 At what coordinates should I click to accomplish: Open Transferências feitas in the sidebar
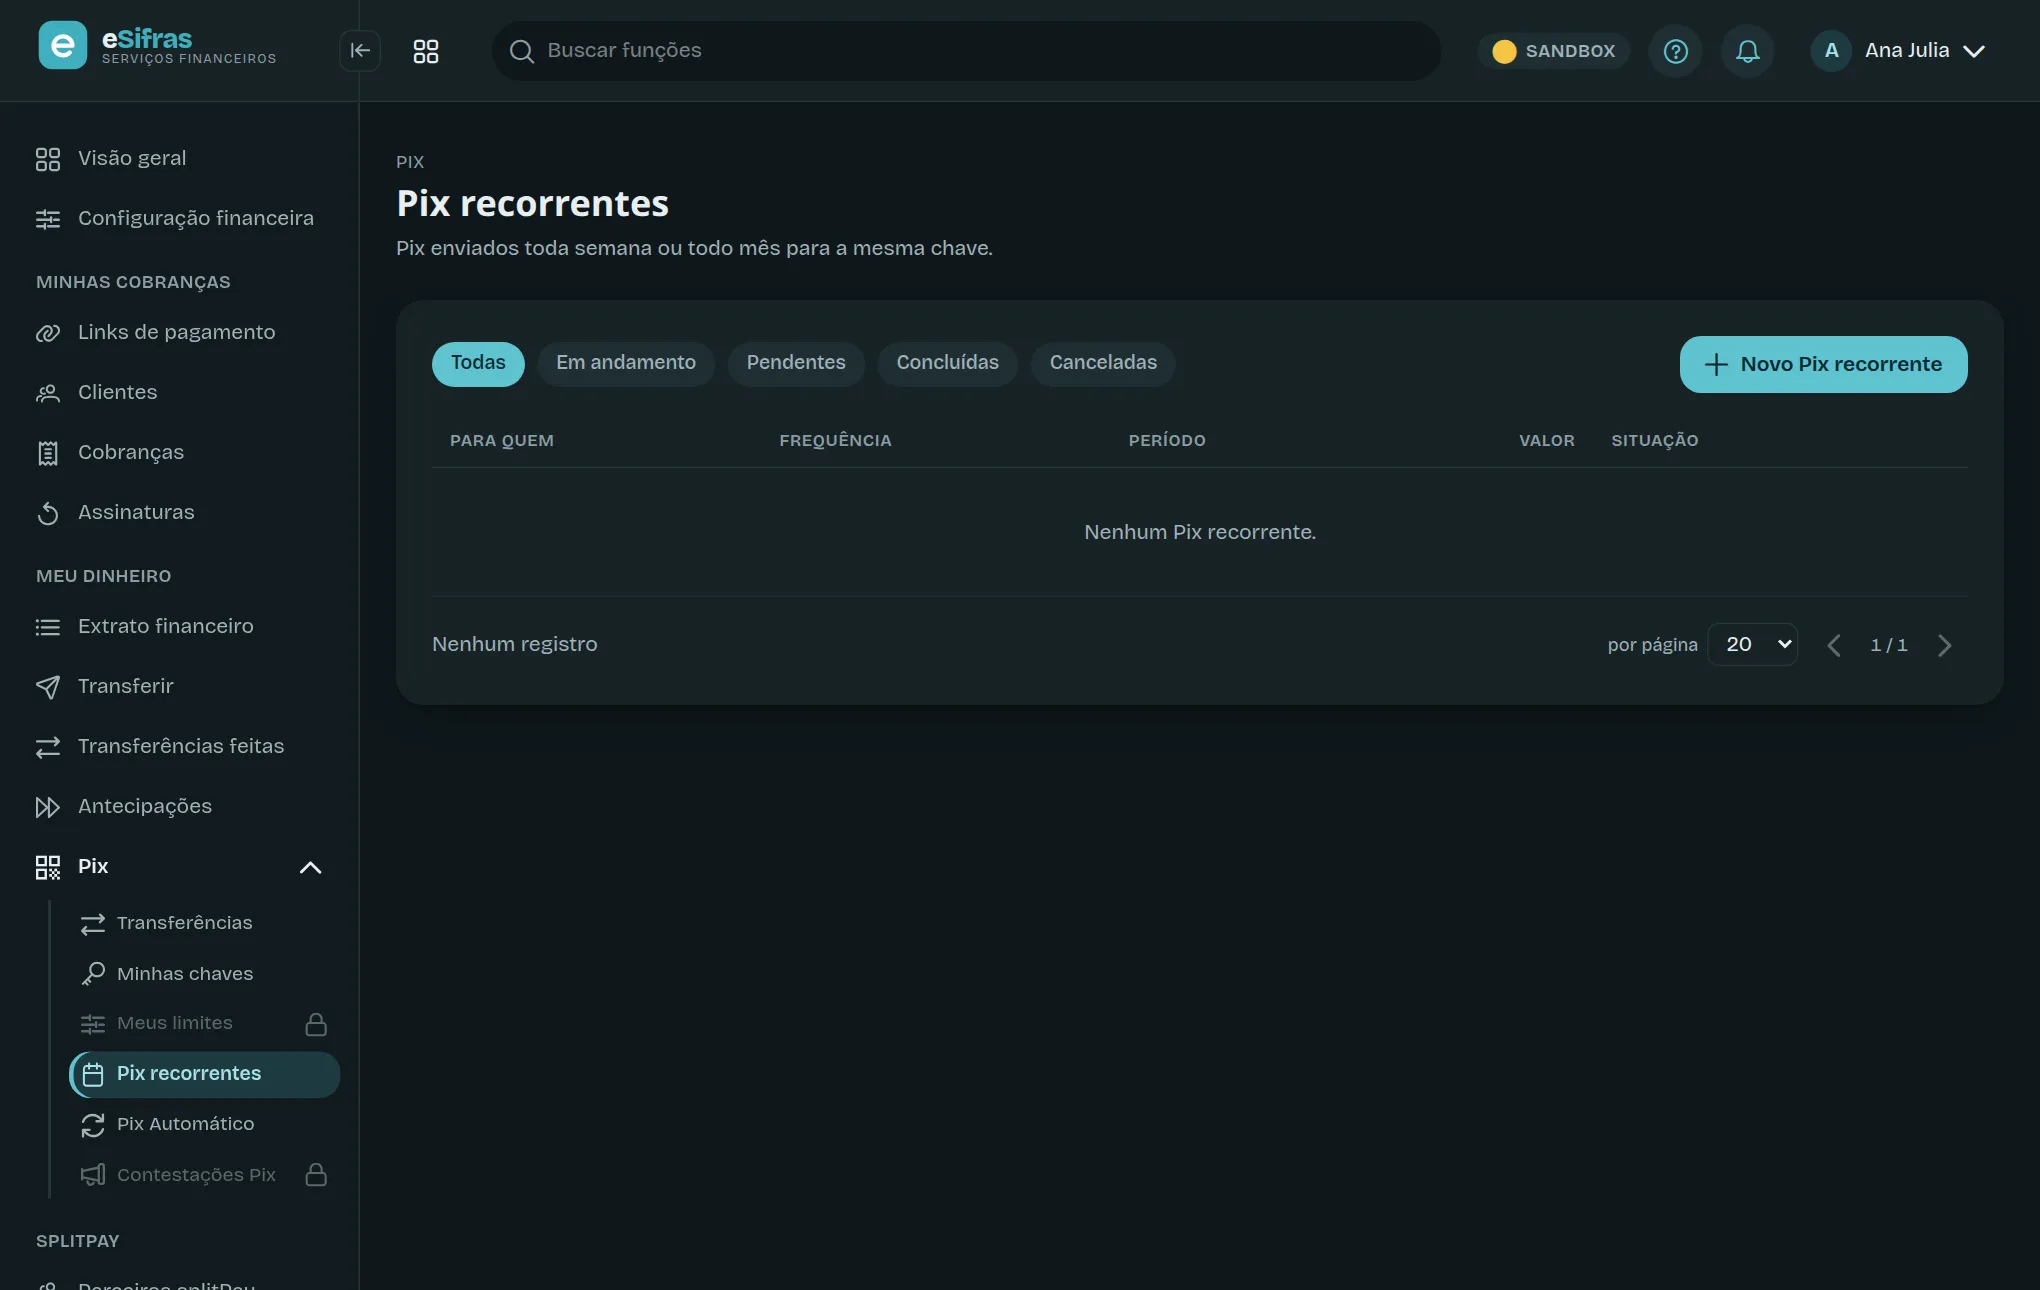(180, 746)
